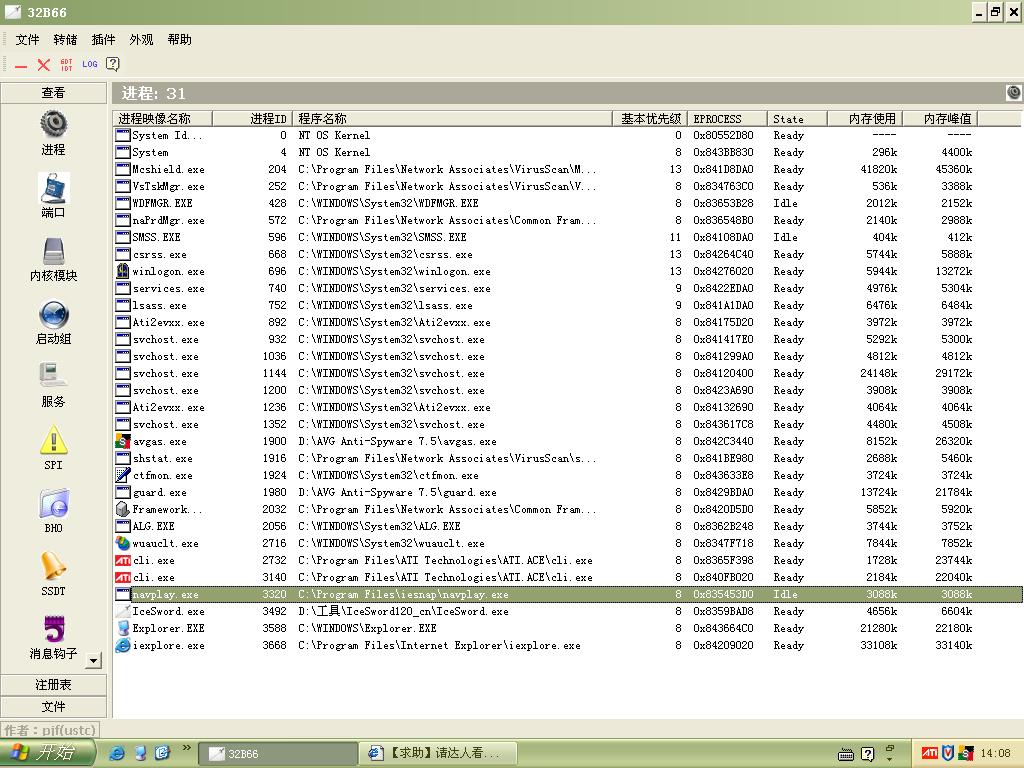
Task: Open the 端口 ports view in sidebar
Action: [53, 188]
